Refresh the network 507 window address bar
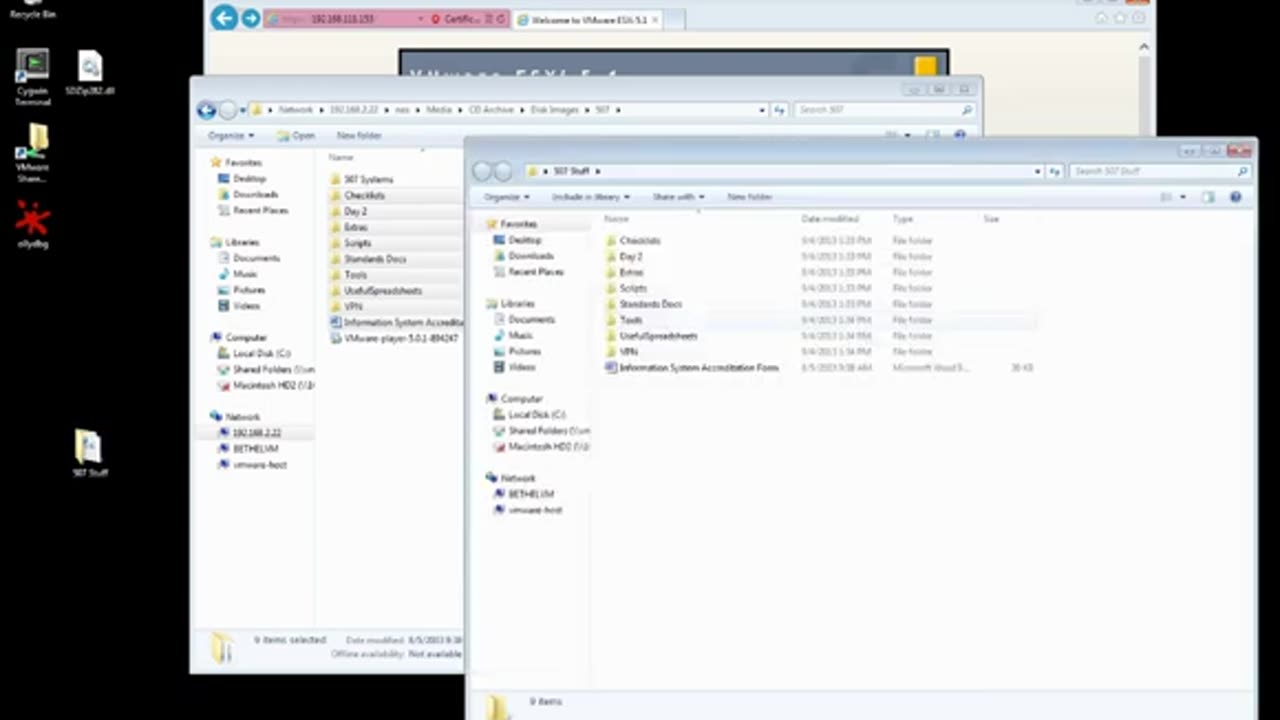This screenshot has height=720, width=1280. coord(779,110)
